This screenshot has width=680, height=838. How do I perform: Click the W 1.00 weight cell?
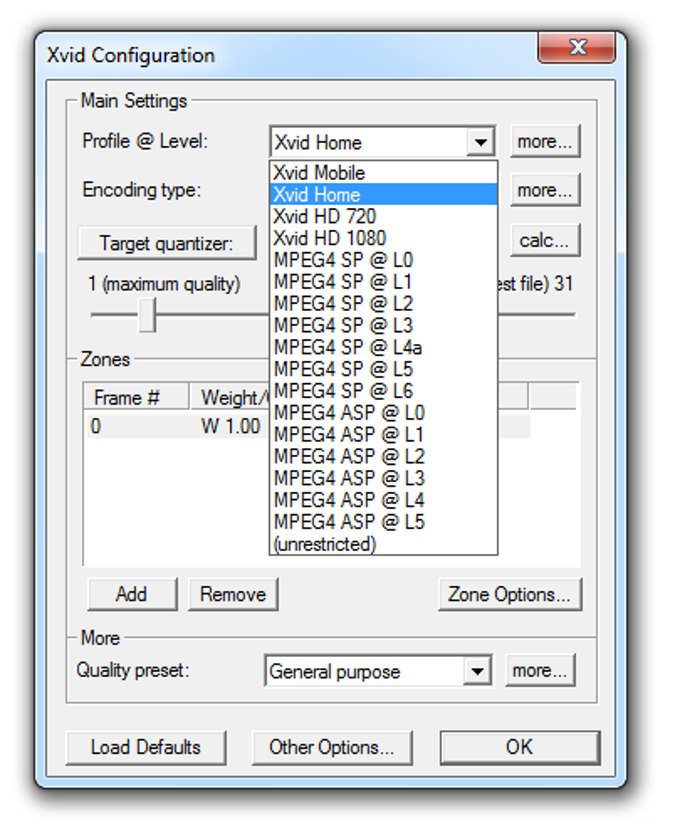pyautogui.click(x=230, y=426)
